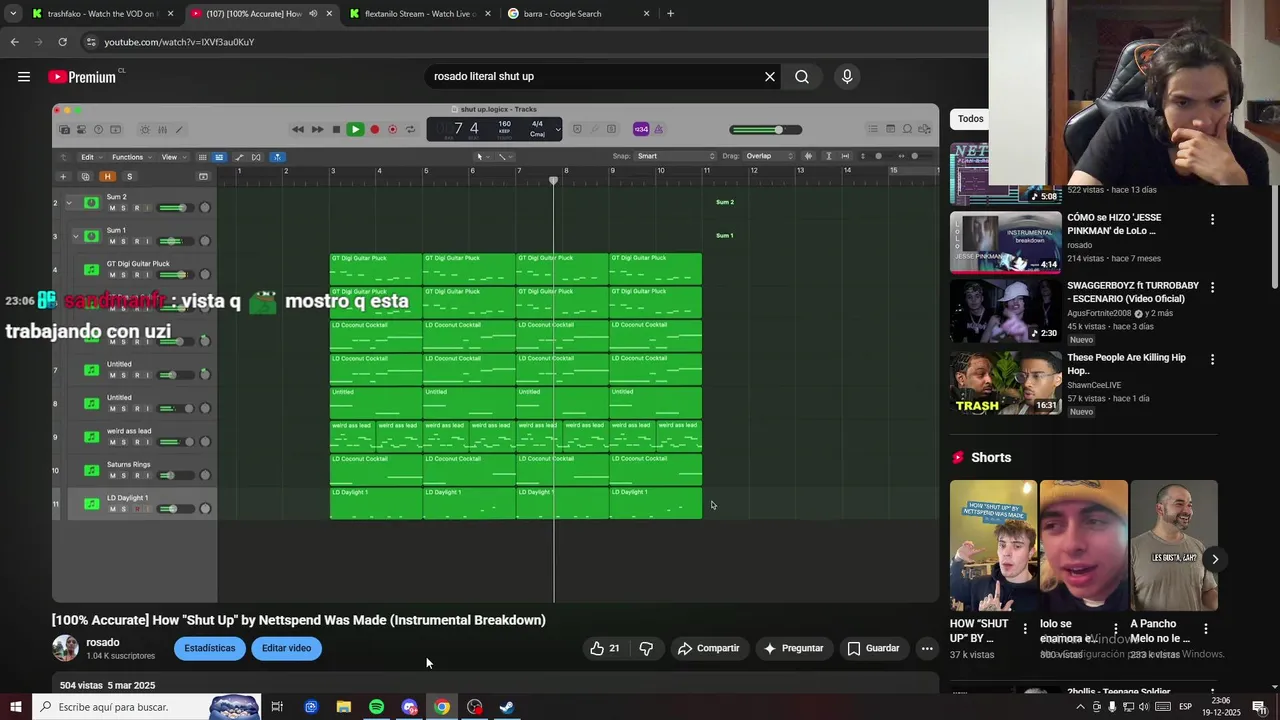Mute the LD Daylight 1 track
This screenshot has height=720, width=1280.
(x=112, y=509)
